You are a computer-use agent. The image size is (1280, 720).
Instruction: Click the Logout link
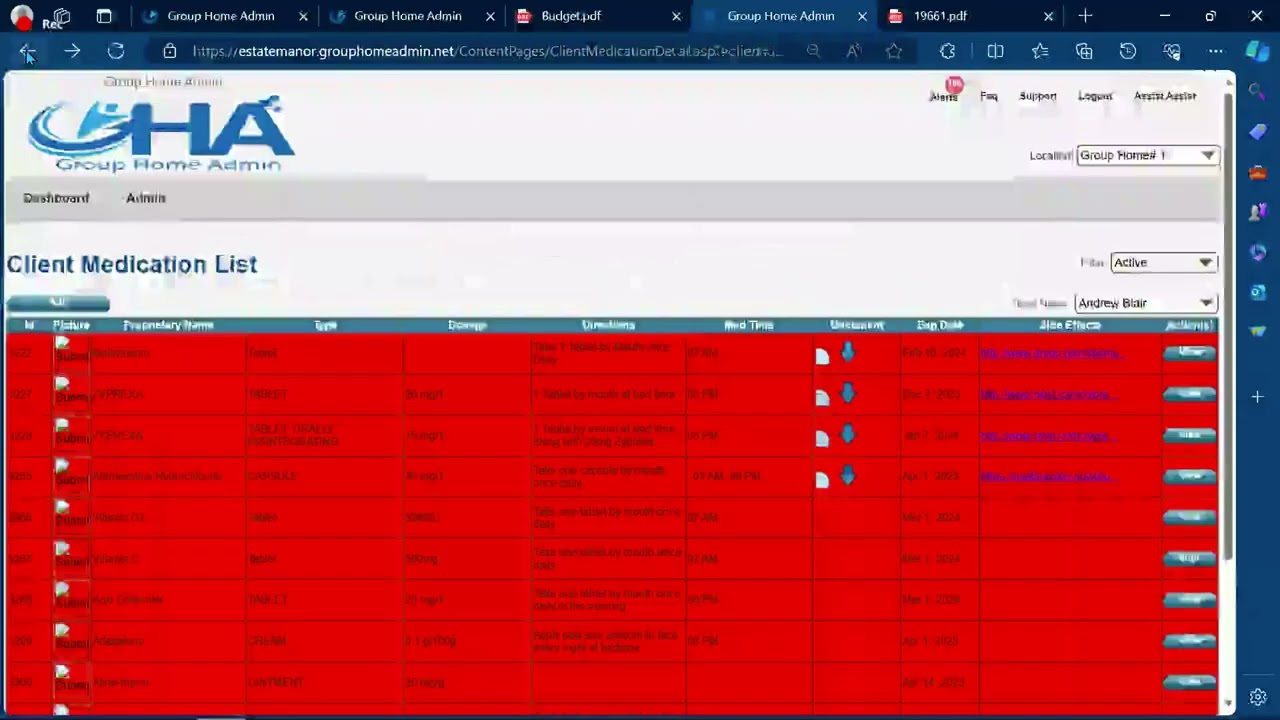[x=1095, y=96]
